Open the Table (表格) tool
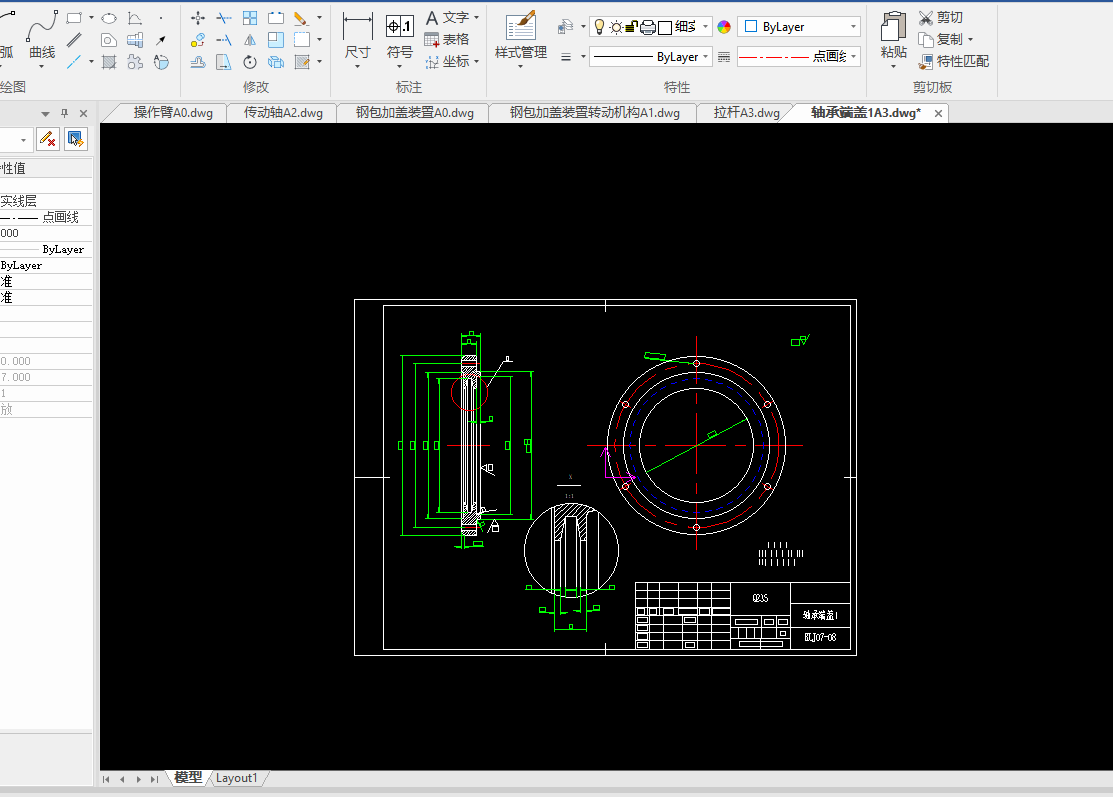The image size is (1113, 797). coord(446,40)
